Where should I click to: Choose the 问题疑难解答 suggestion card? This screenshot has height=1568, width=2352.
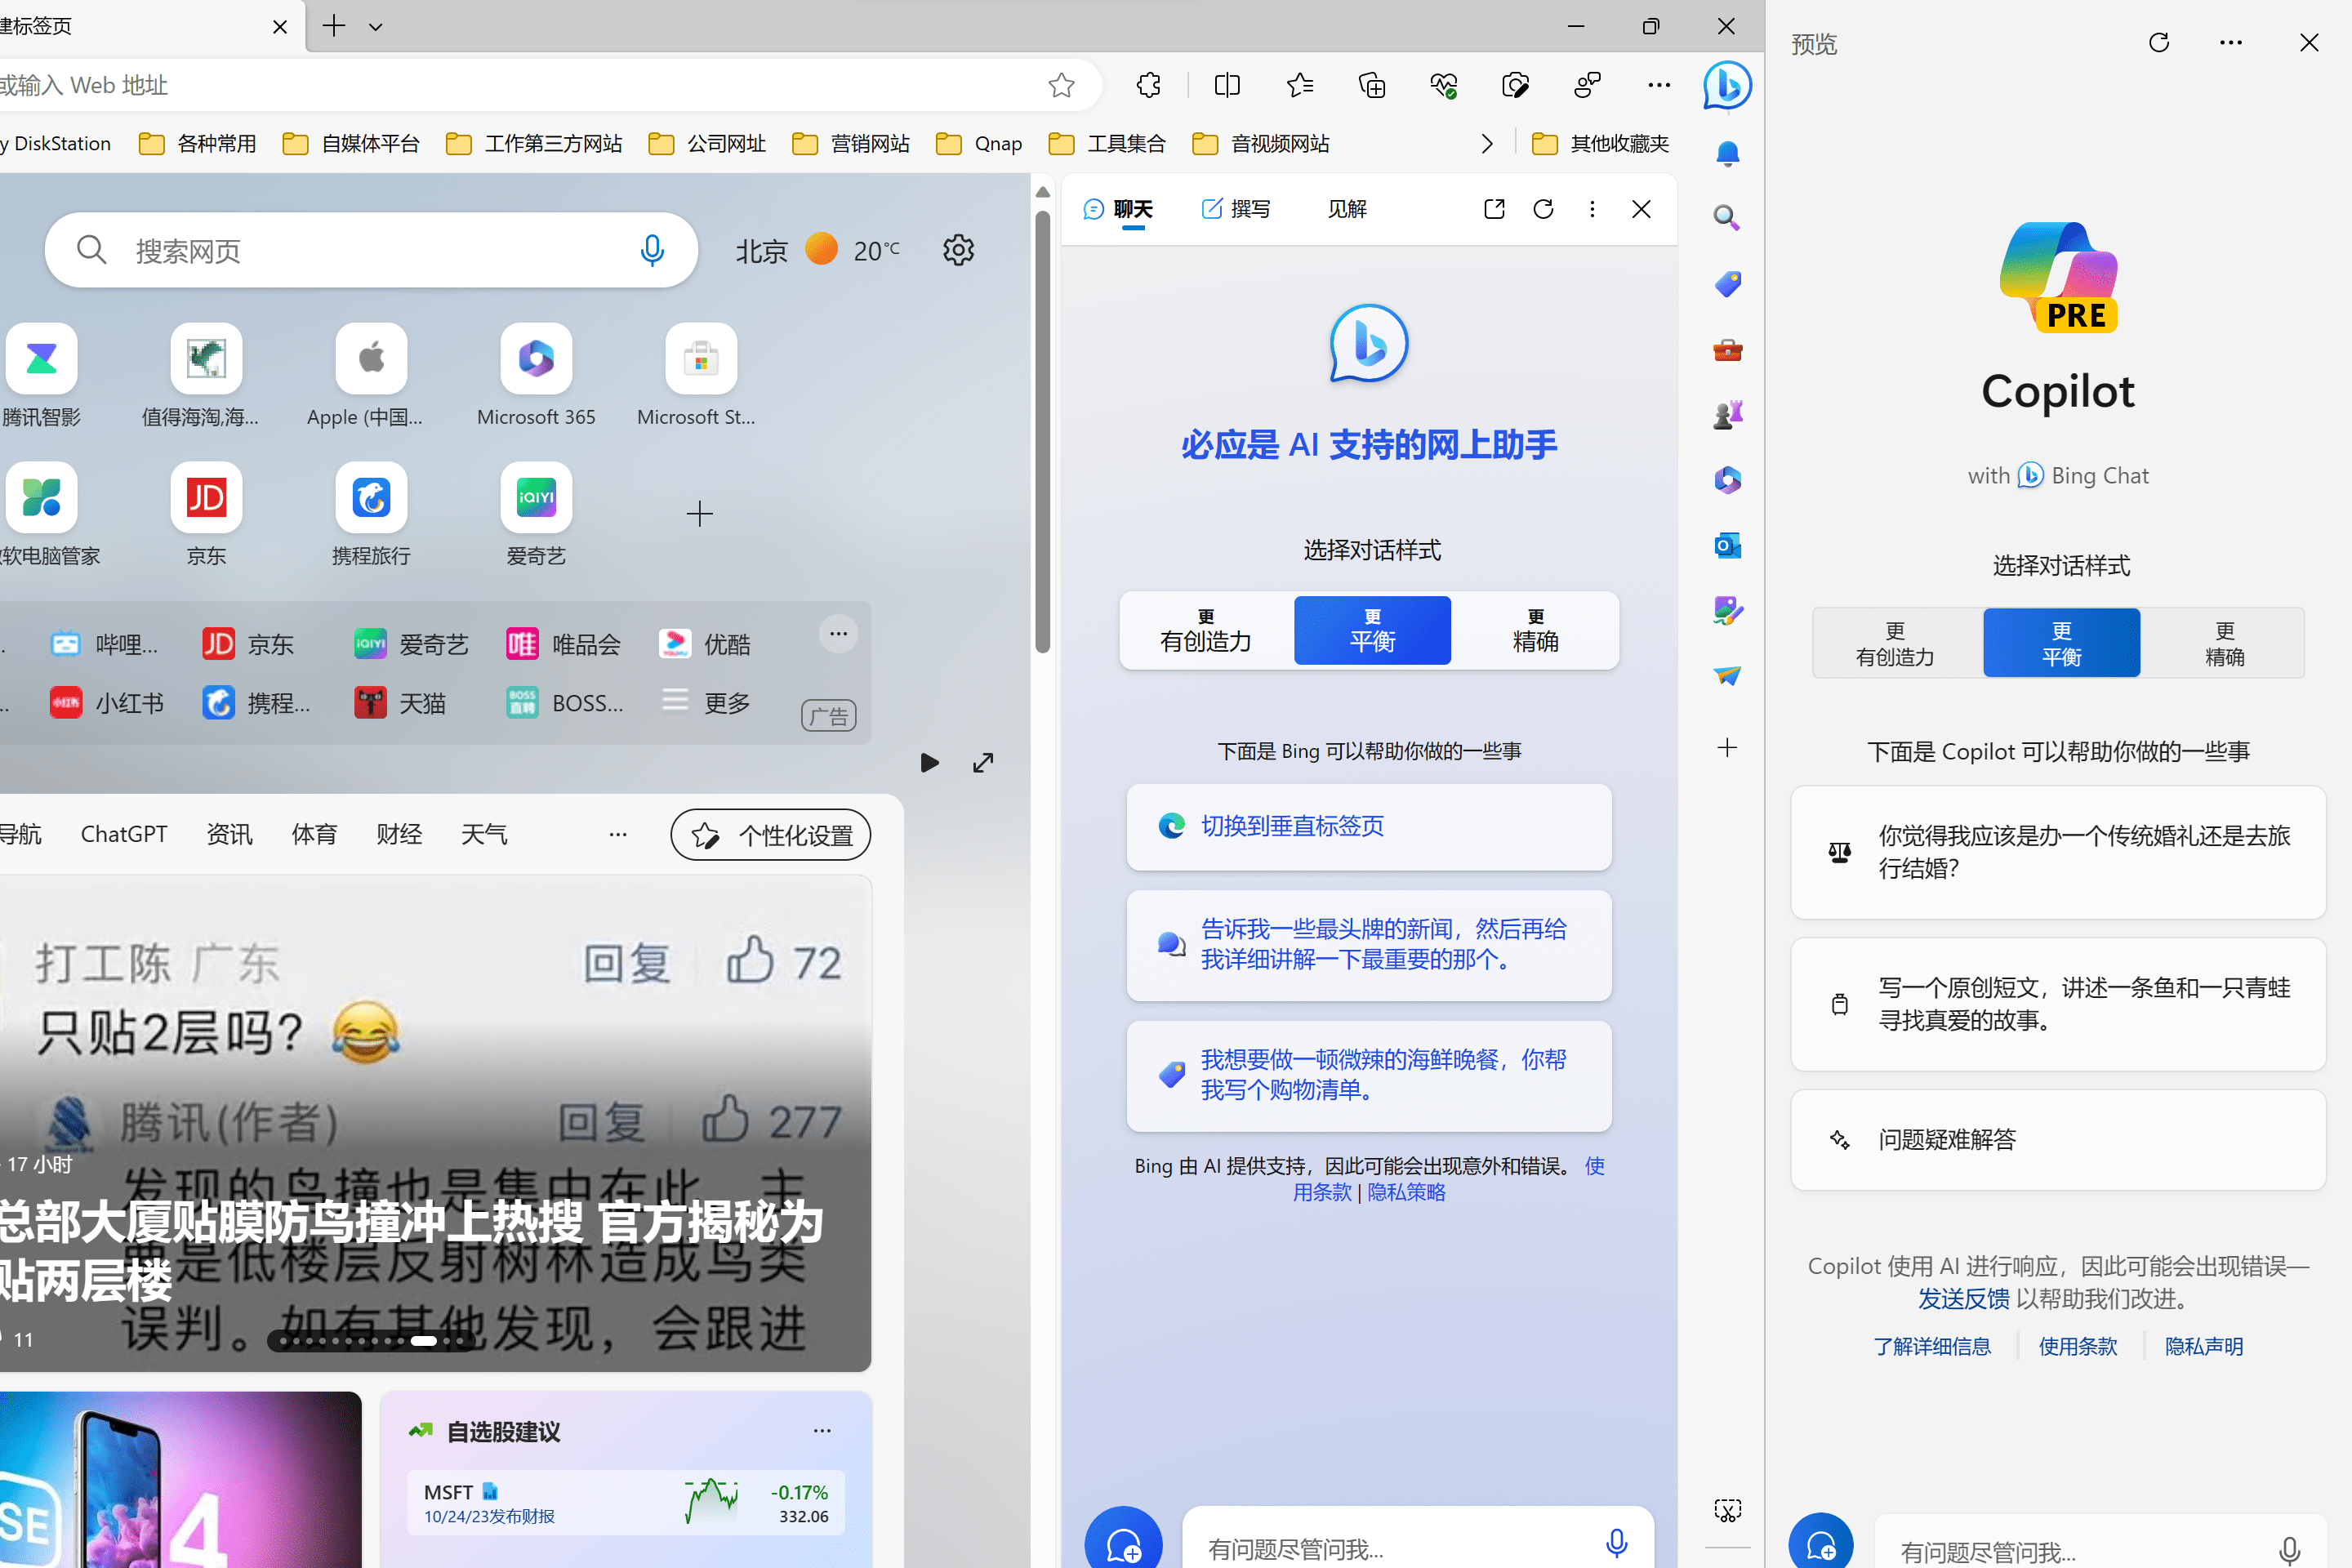pyautogui.click(x=2058, y=1140)
